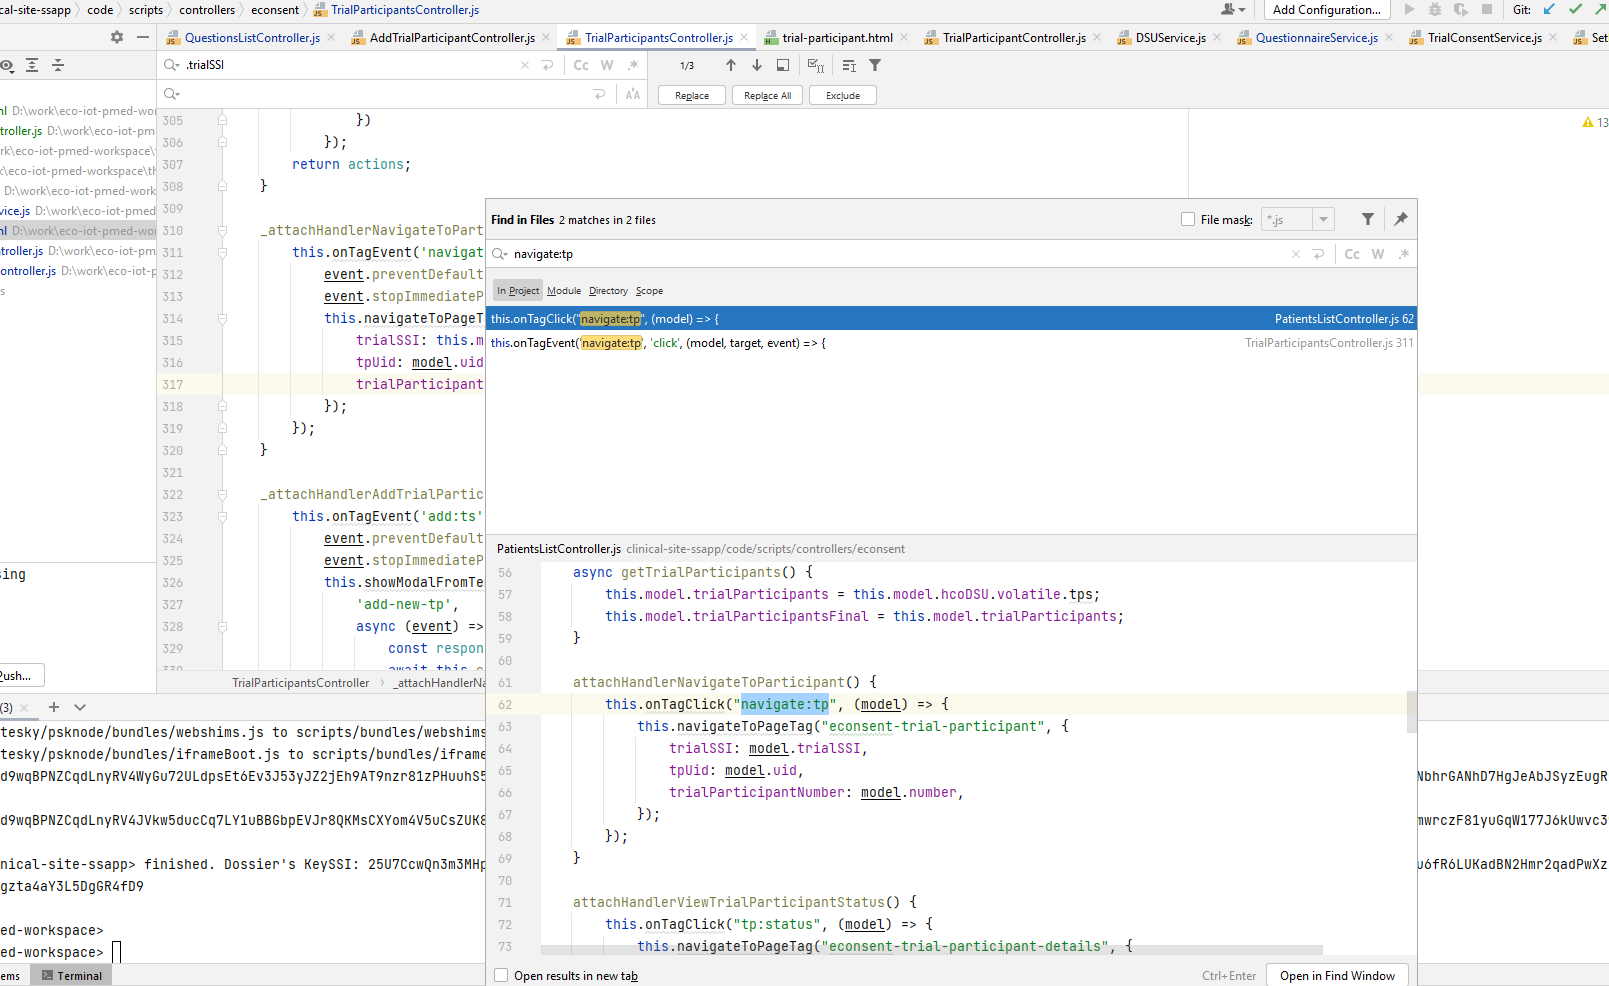
Task: Click Add Configuration button
Action: pos(1326,9)
